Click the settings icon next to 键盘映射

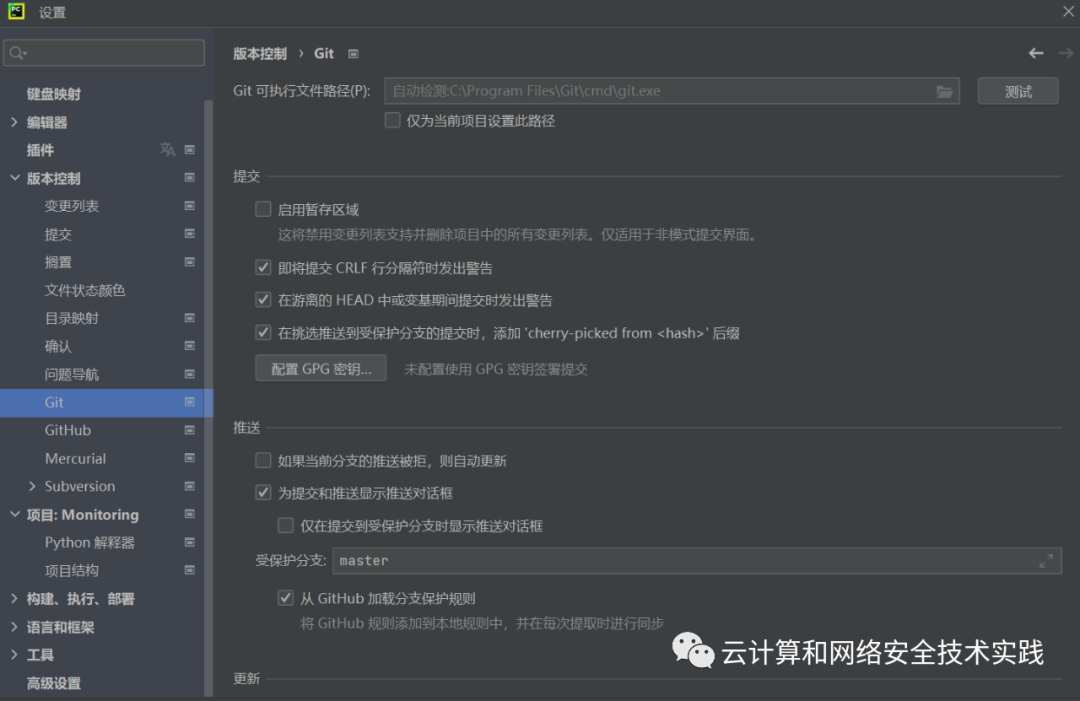[x=191, y=94]
